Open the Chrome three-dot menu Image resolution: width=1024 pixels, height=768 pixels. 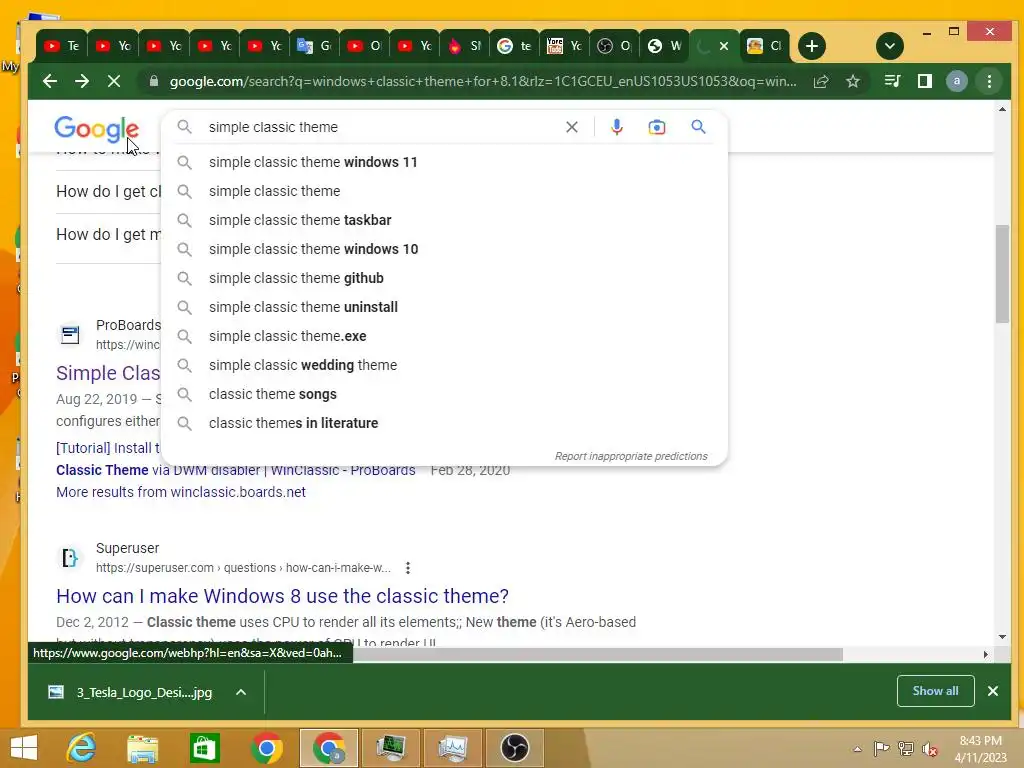point(989,81)
